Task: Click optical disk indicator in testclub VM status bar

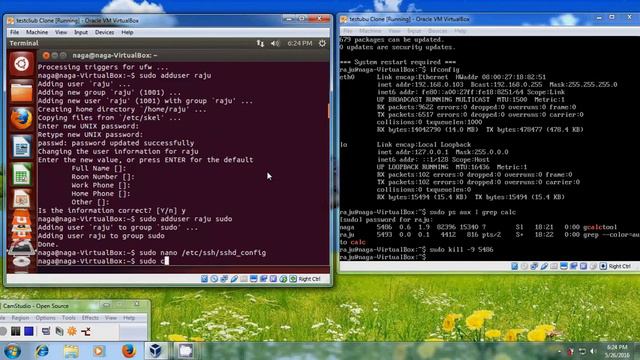Action: click(x=214, y=279)
